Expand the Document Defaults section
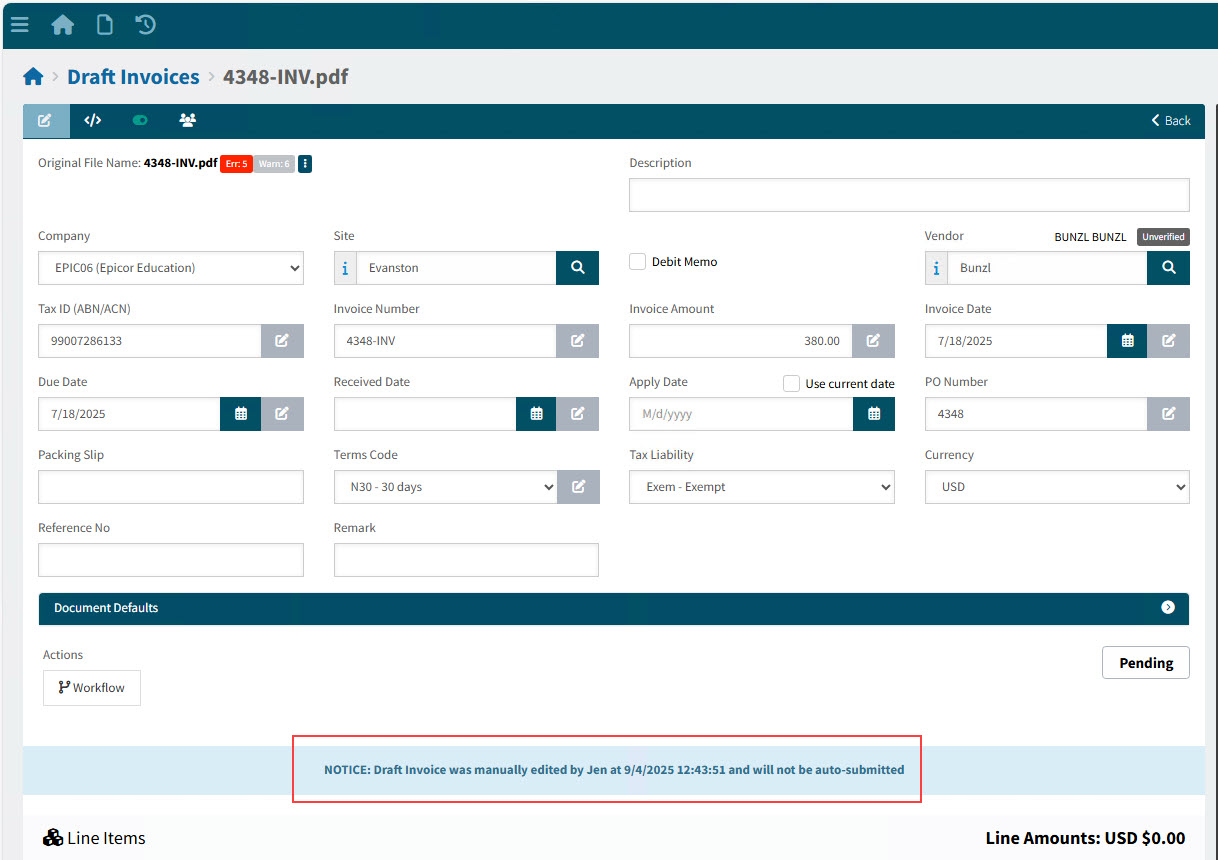This screenshot has height=860, width=1218. click(1167, 608)
